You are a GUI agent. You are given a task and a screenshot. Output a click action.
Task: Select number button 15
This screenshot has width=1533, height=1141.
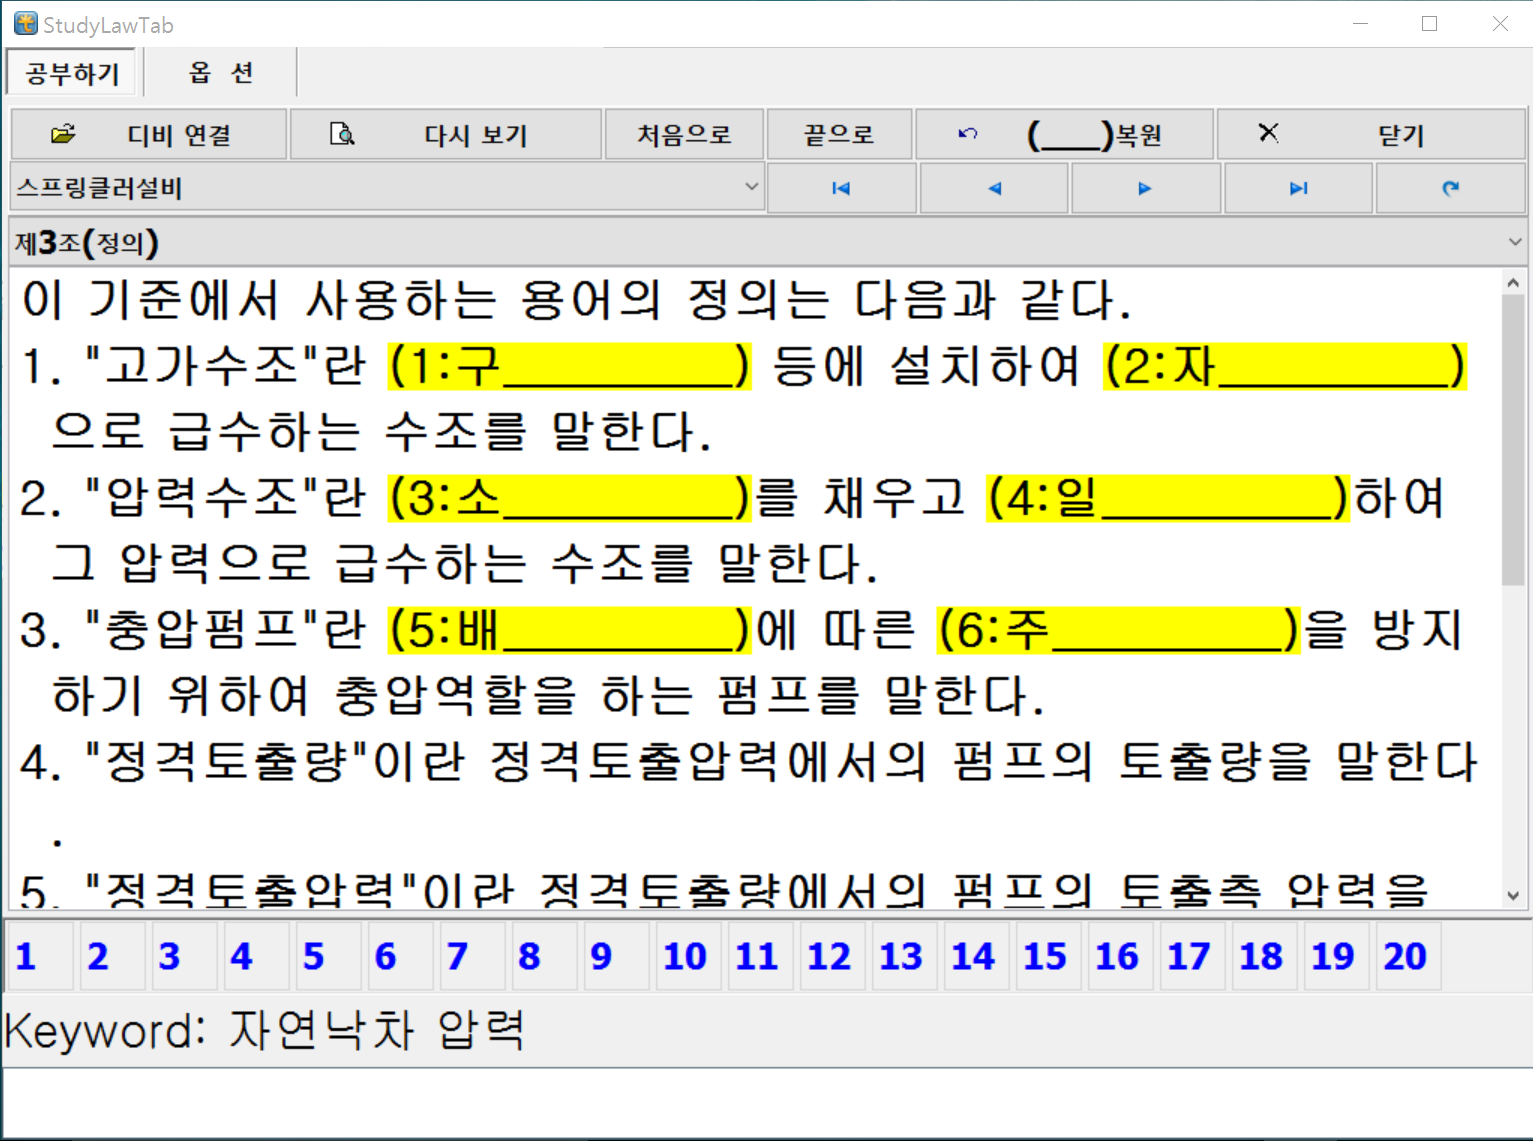(1048, 956)
